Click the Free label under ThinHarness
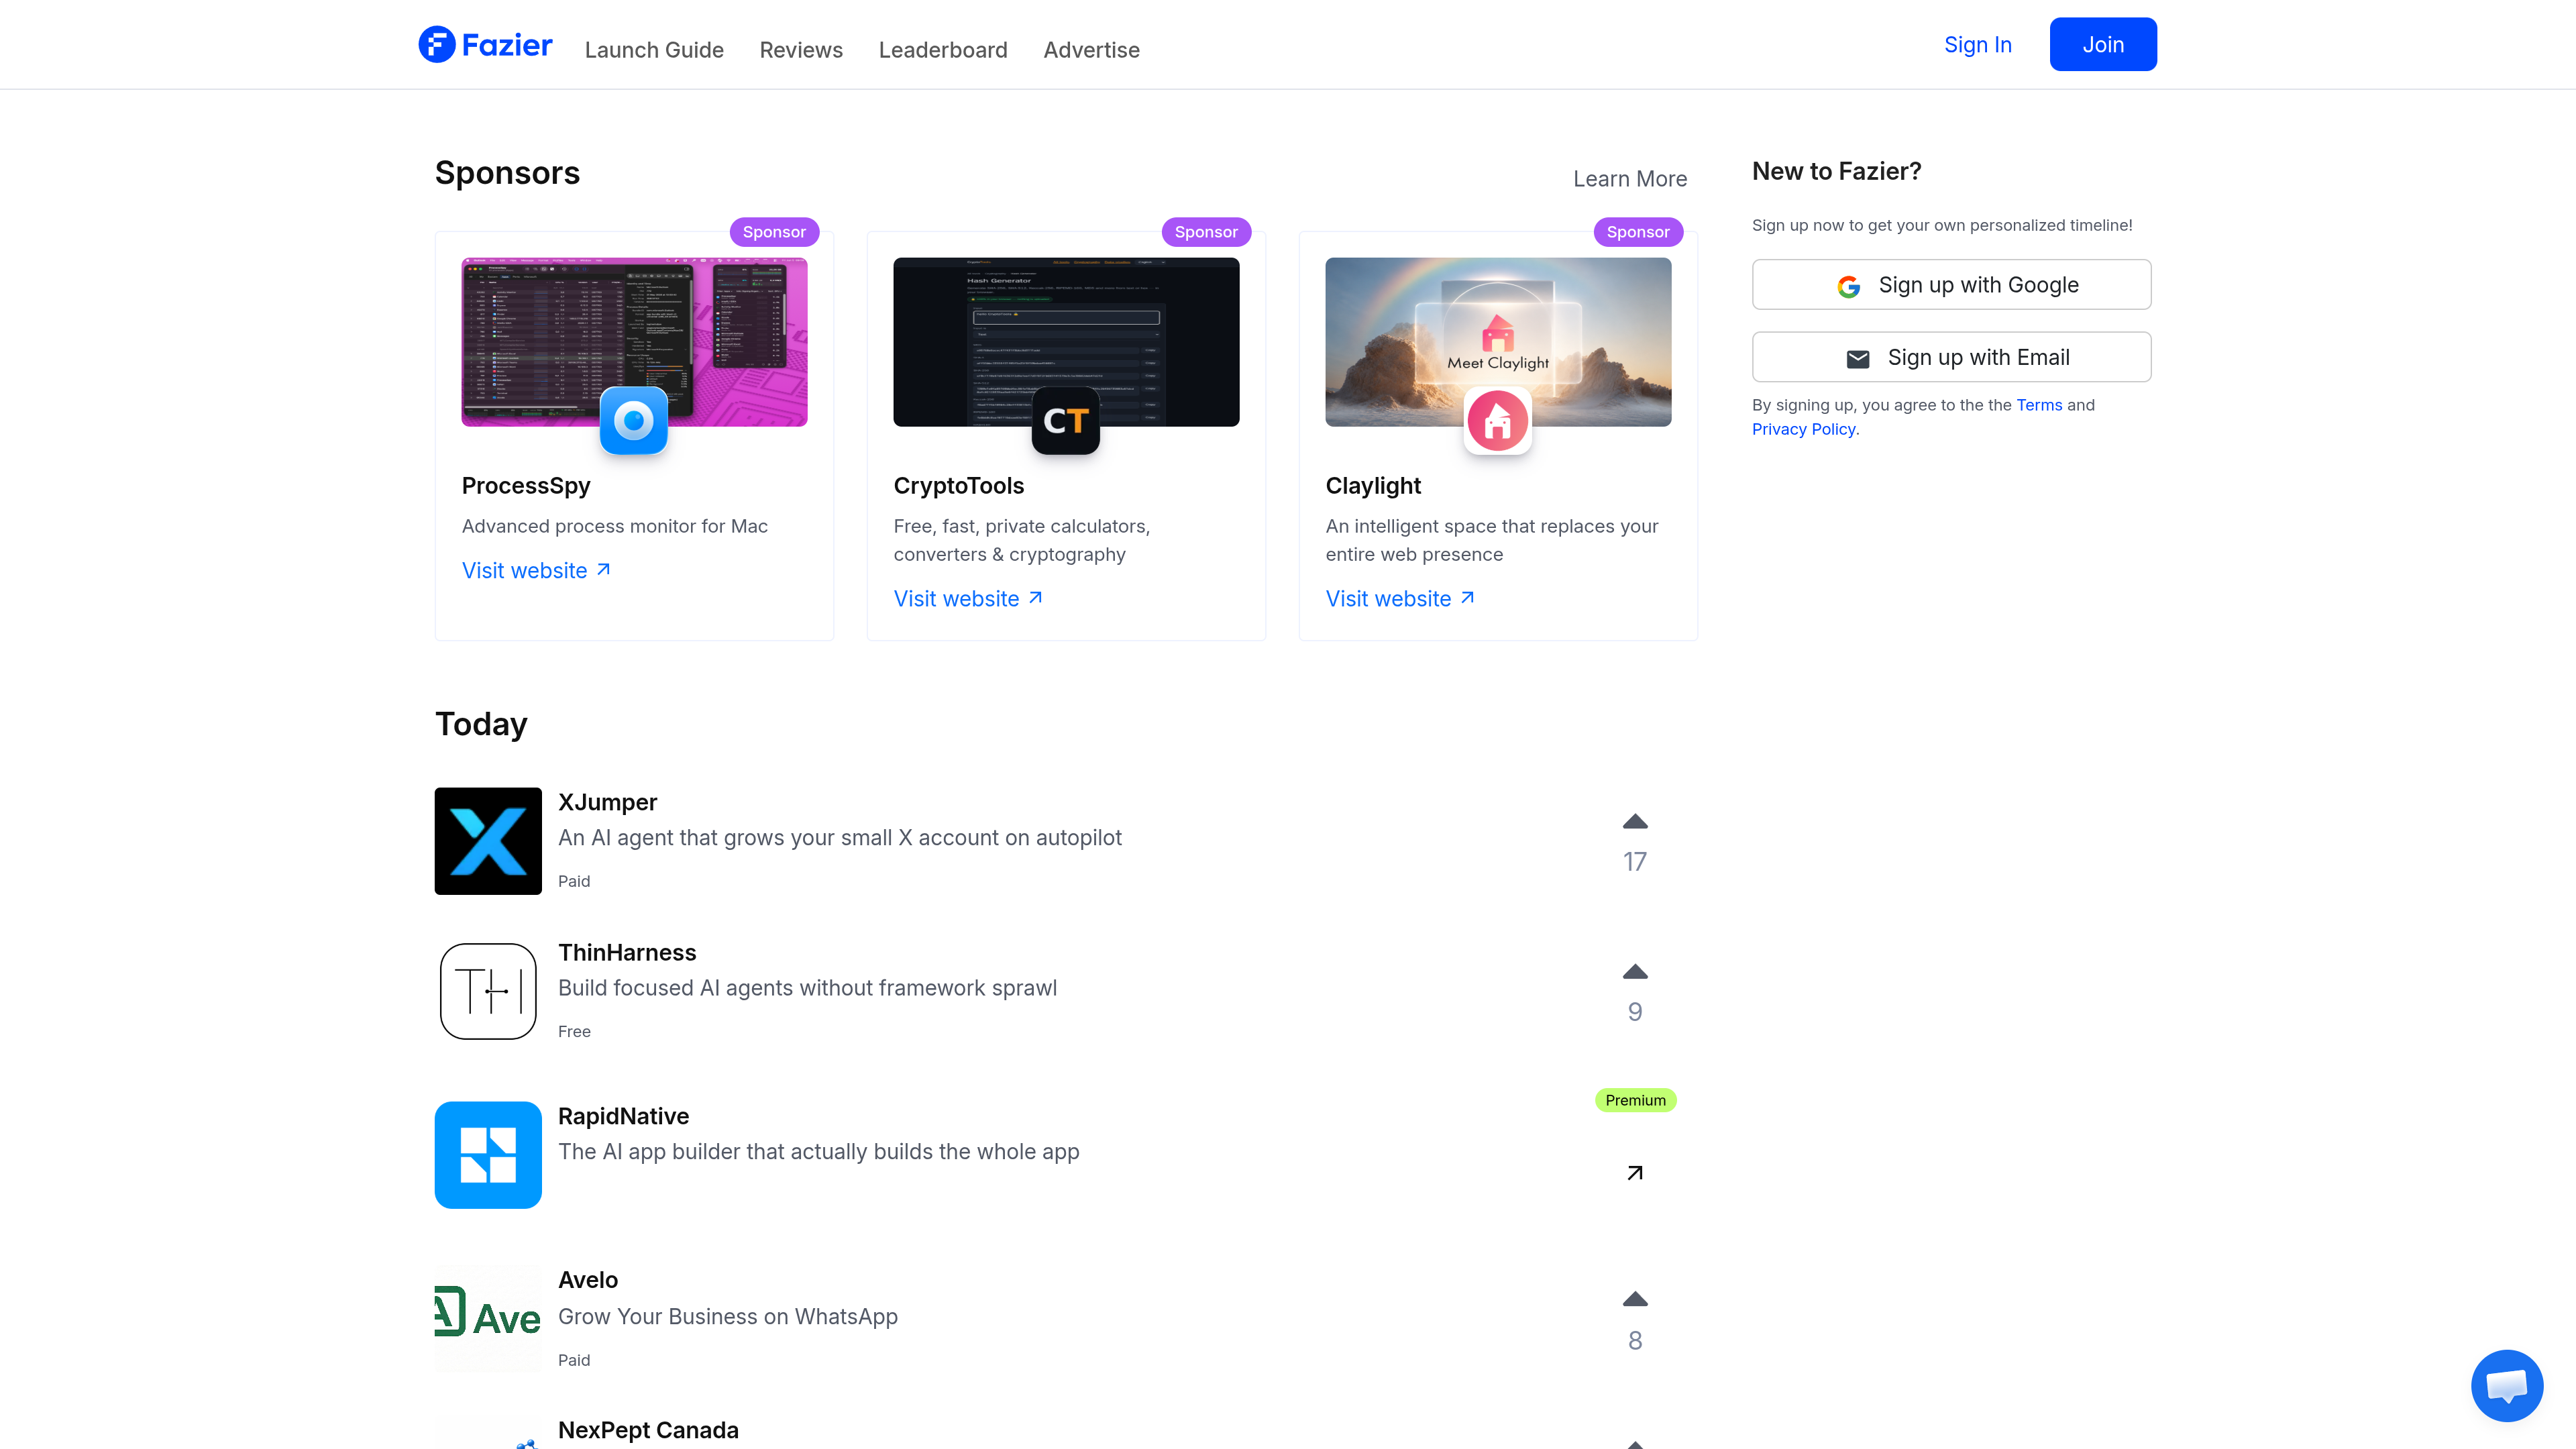 coord(574,1032)
